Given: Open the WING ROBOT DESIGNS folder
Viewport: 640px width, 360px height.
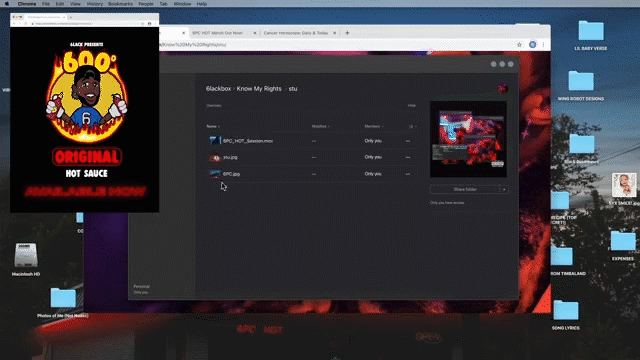Looking at the screenshot, I should tap(581, 81).
